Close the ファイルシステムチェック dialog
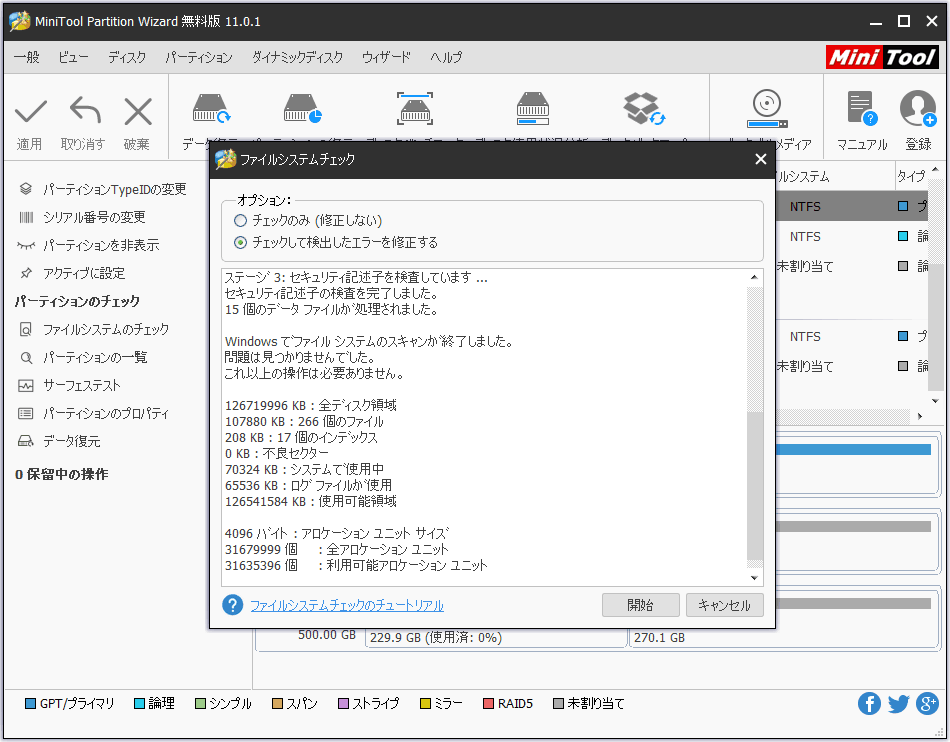 tap(761, 159)
